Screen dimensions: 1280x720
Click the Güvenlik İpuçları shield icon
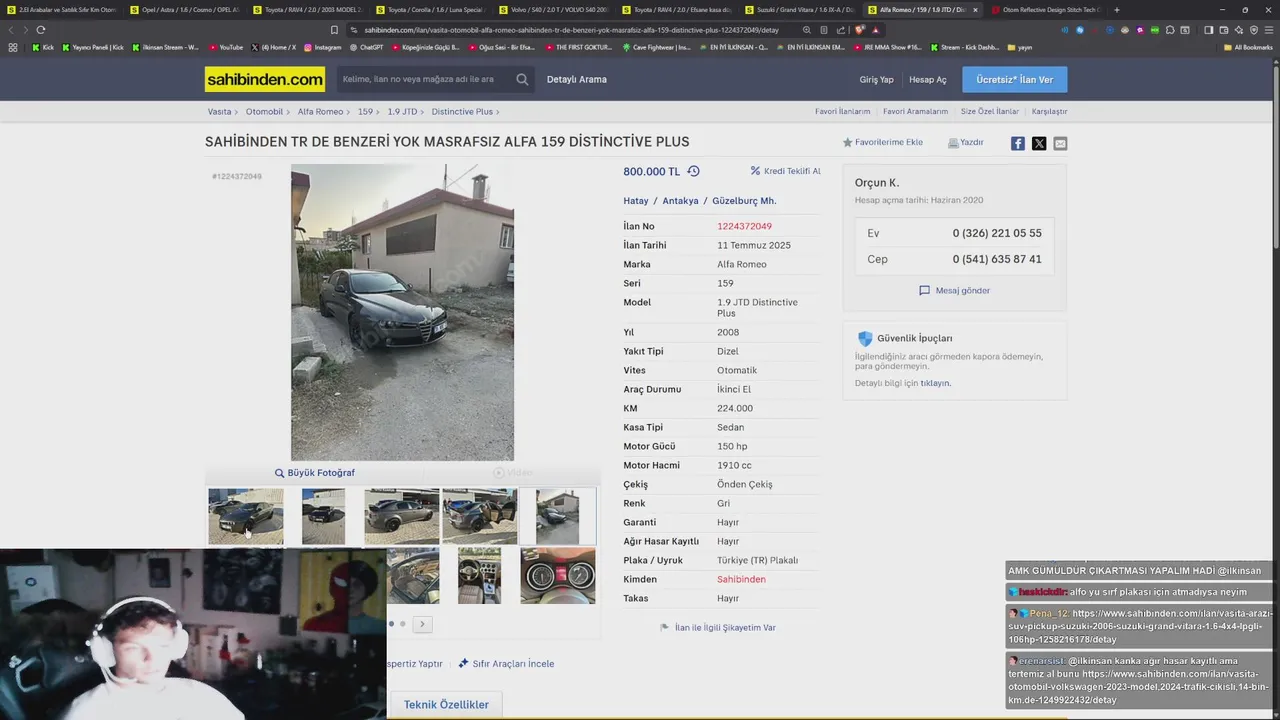tap(865, 338)
